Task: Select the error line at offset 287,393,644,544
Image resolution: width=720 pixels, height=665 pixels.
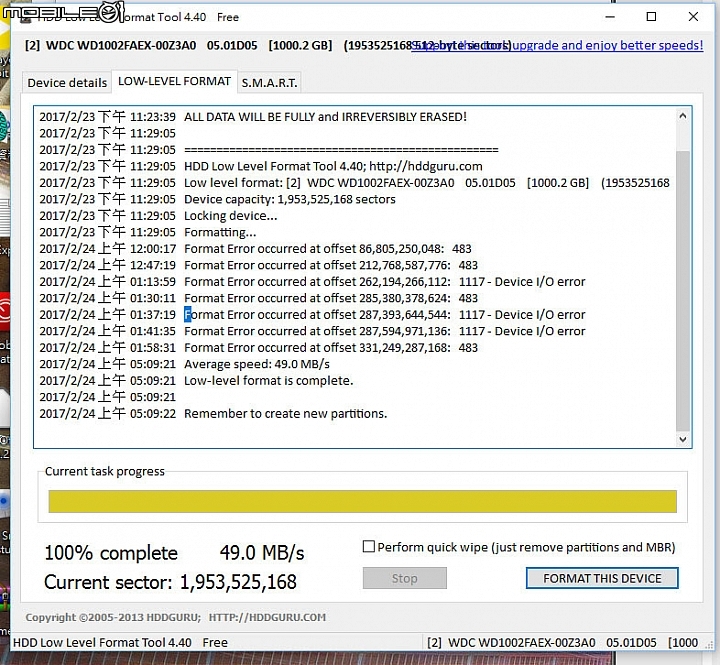Action: (312, 315)
